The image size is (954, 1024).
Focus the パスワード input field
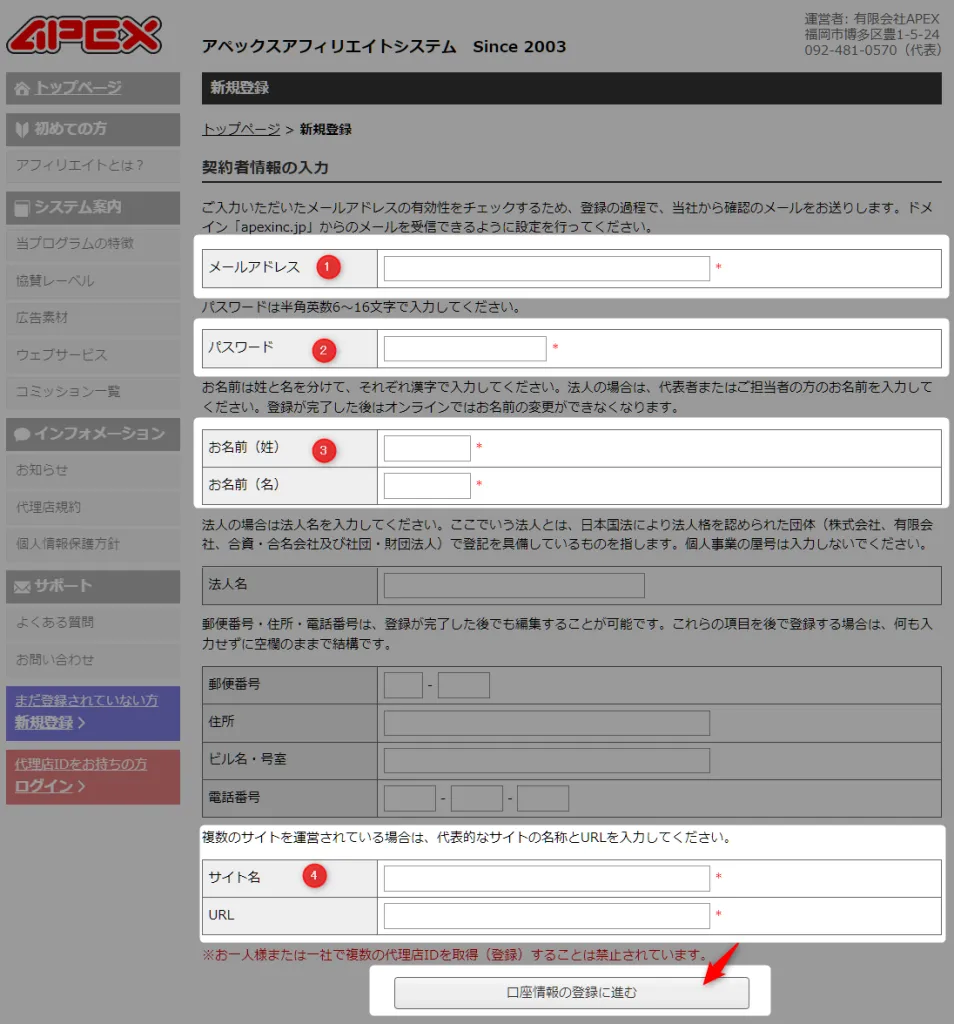(465, 348)
